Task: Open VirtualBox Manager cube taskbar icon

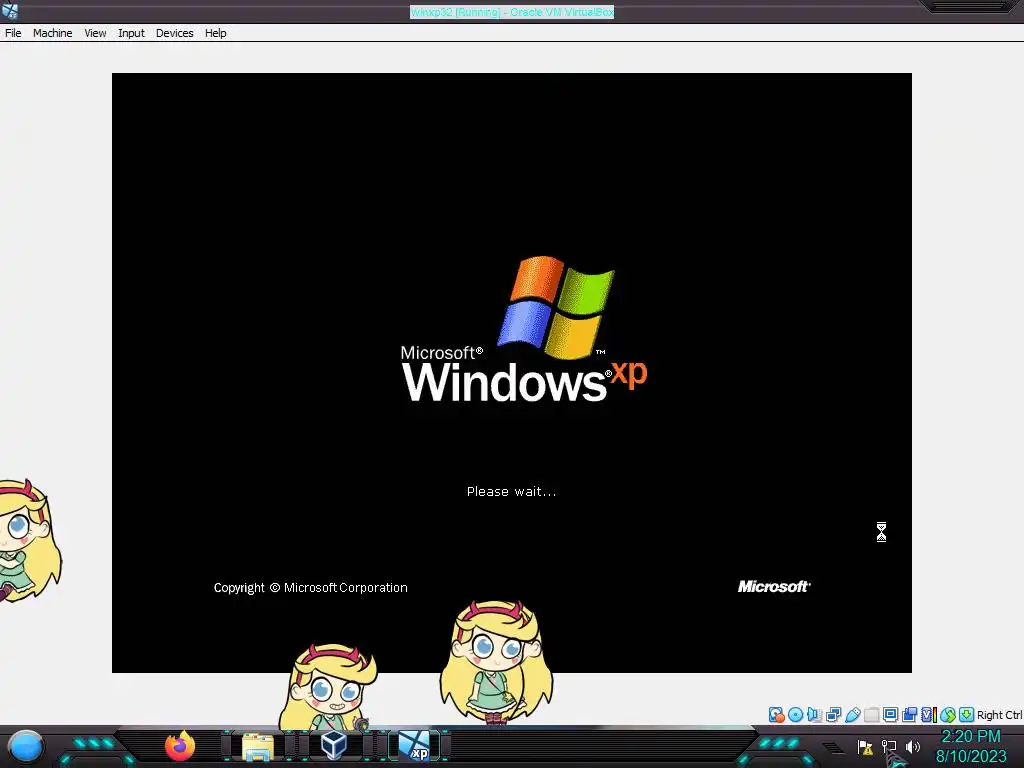Action: (x=334, y=745)
